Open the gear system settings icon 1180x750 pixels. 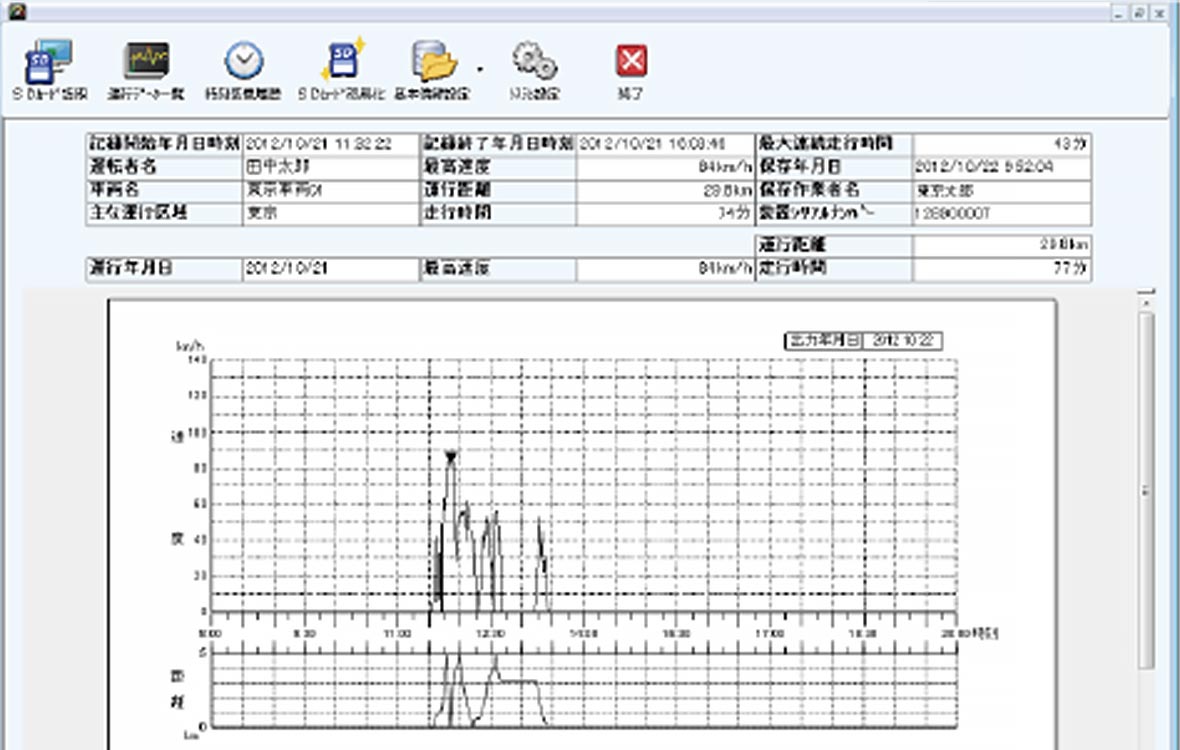[534, 62]
